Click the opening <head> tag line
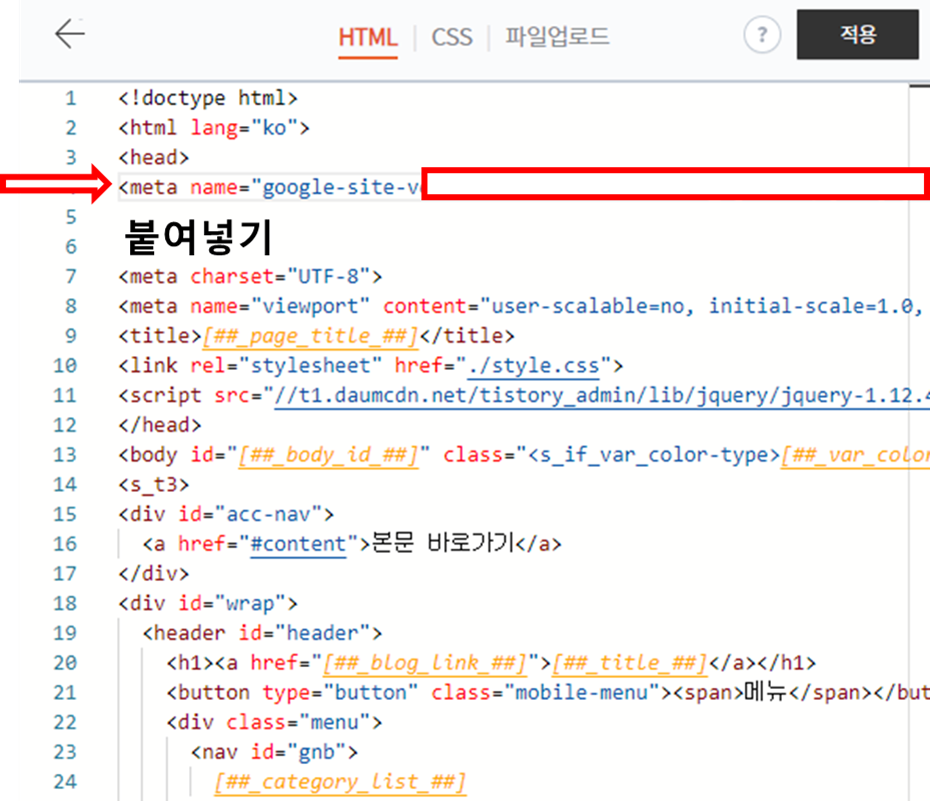This screenshot has width=930, height=801. pos(154,157)
